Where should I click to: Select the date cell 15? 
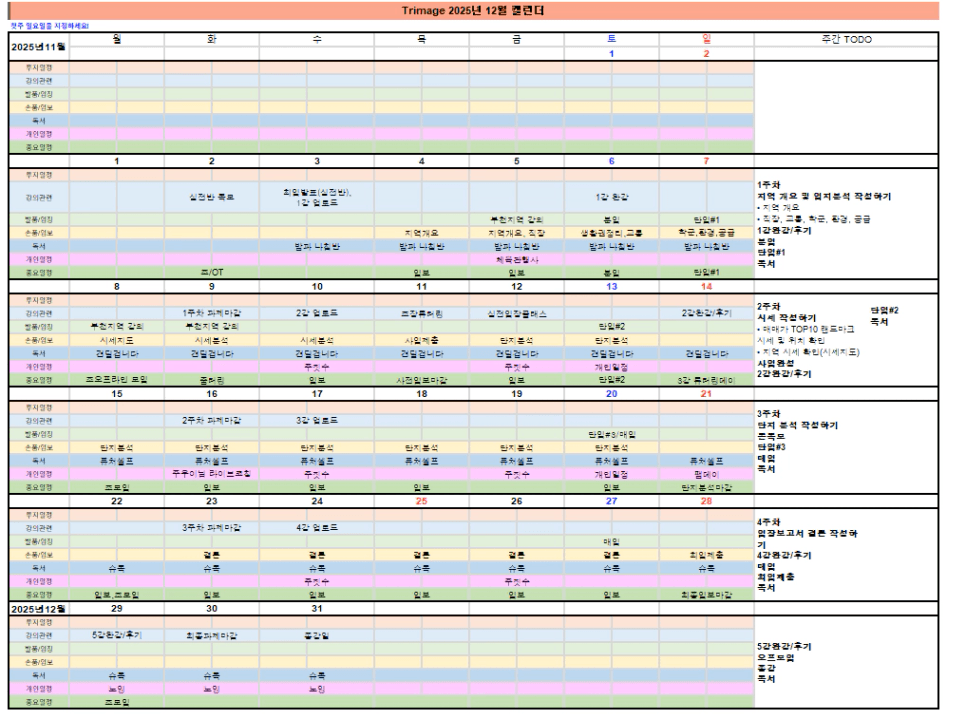click(x=117, y=394)
